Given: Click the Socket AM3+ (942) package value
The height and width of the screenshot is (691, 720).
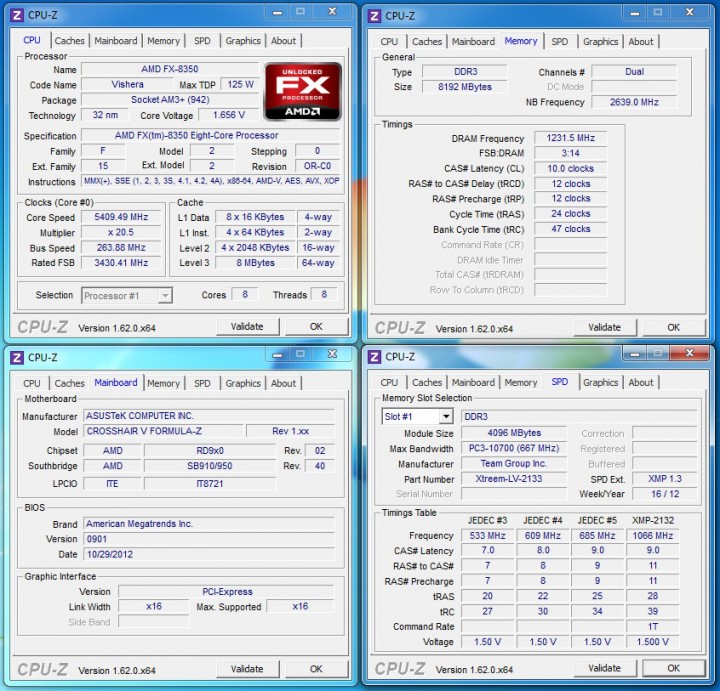Looking at the screenshot, I should [170, 100].
